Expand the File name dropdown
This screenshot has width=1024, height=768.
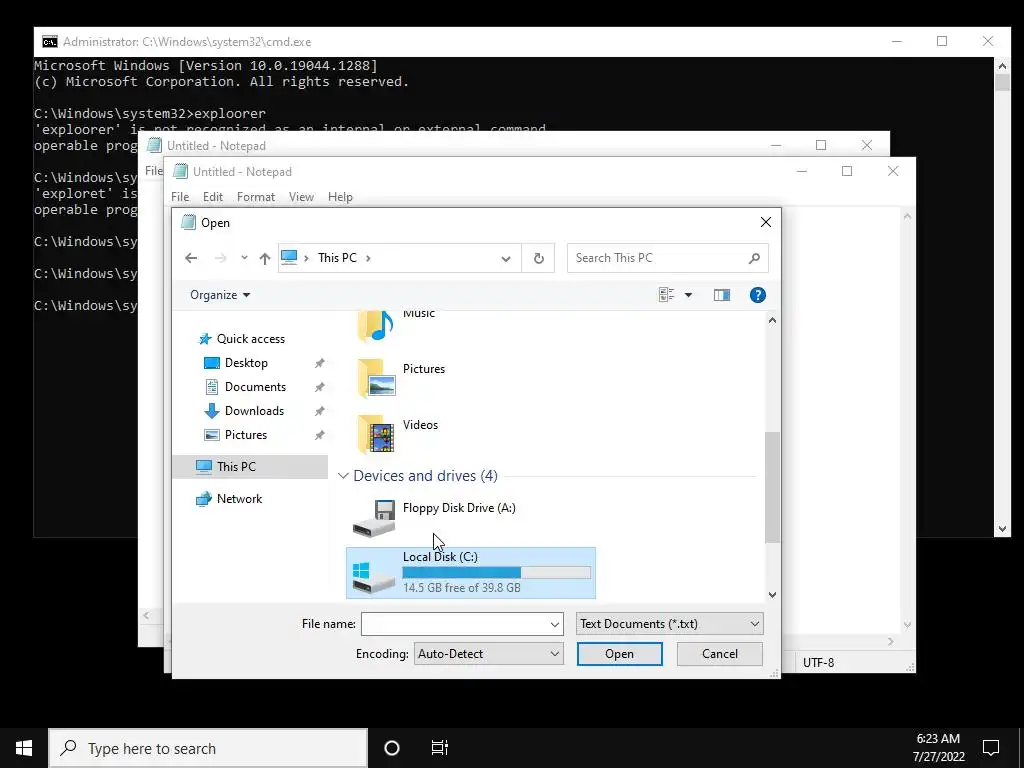click(554, 624)
